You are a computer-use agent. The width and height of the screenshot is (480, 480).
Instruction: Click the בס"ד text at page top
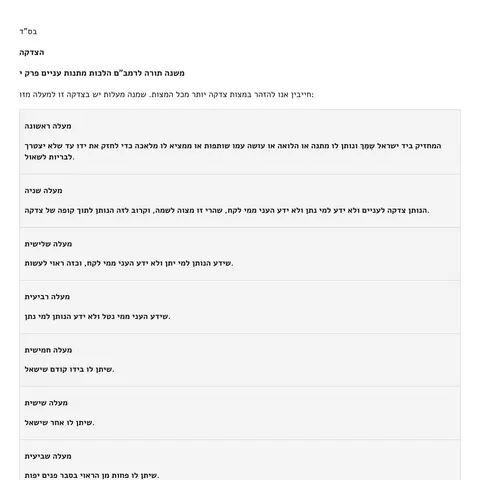28,32
